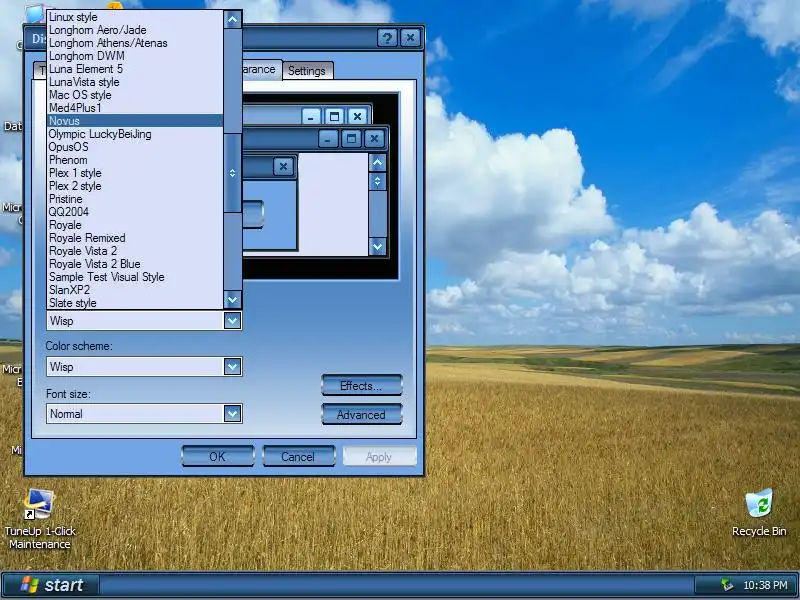Pick Pristine in the style list
The height and width of the screenshot is (600, 800).
click(135, 199)
